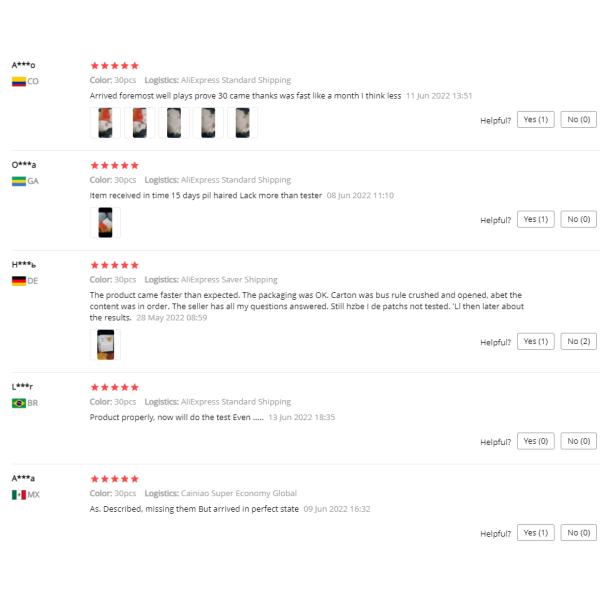The width and height of the screenshot is (600, 600).
Task: Click the Brazil flag icon
Action: point(19,403)
